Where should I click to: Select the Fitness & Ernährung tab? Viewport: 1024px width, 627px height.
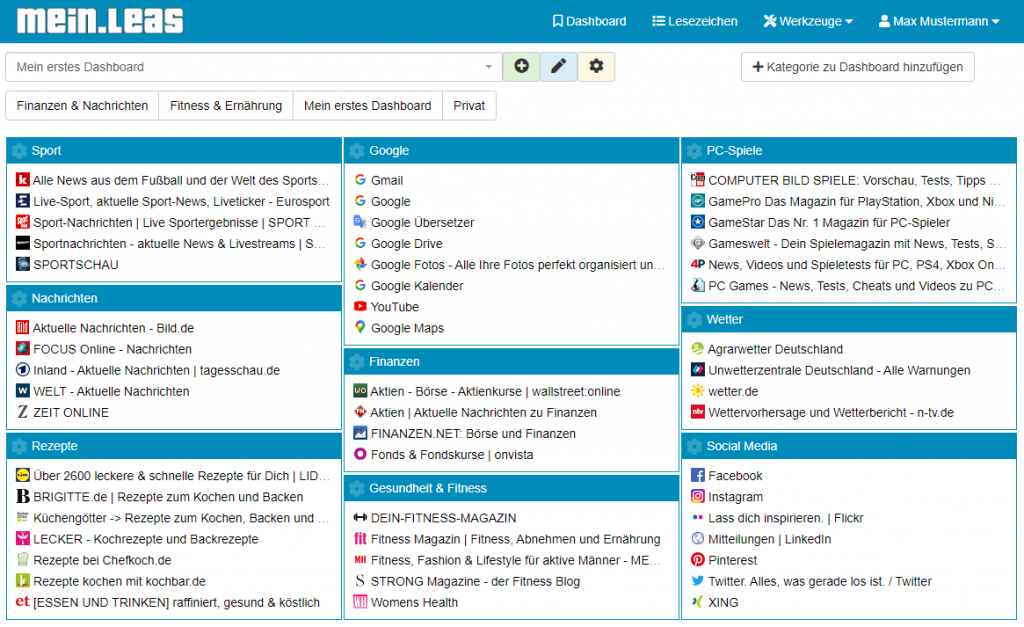coord(225,106)
